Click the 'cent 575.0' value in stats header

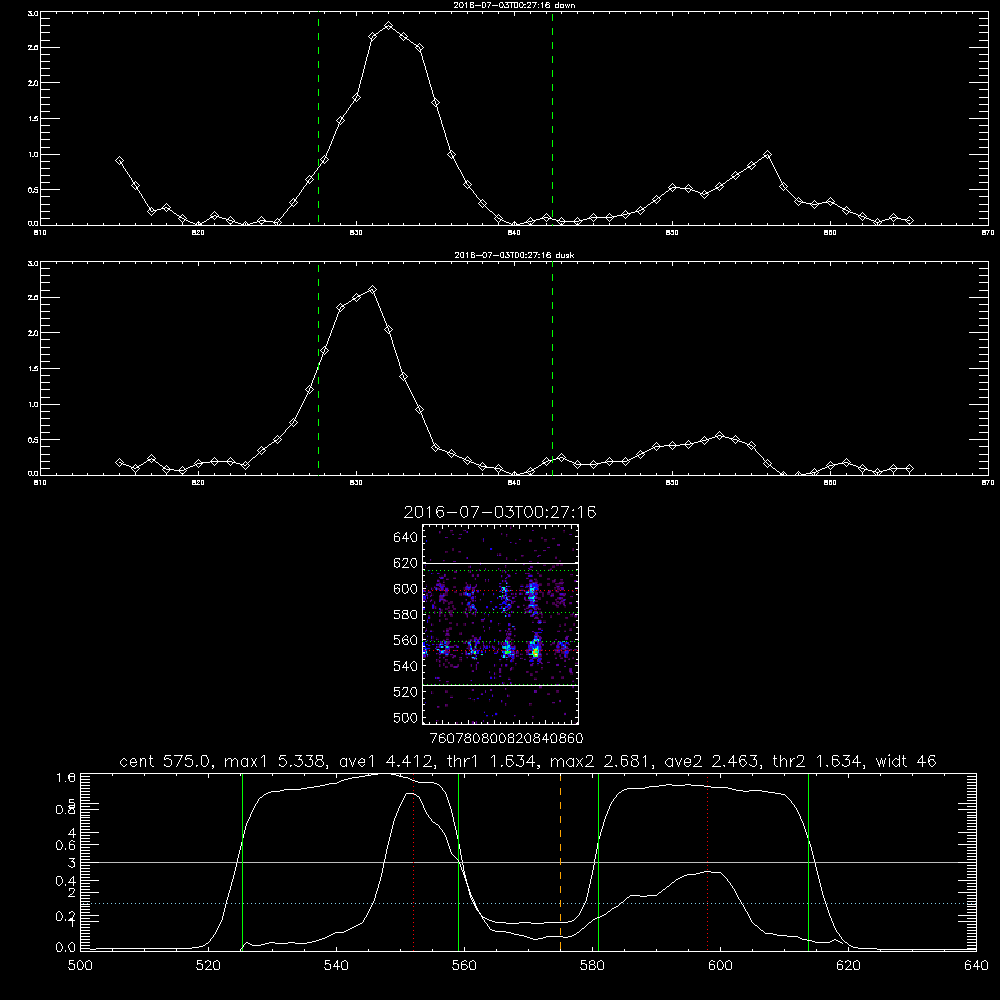click(167, 761)
